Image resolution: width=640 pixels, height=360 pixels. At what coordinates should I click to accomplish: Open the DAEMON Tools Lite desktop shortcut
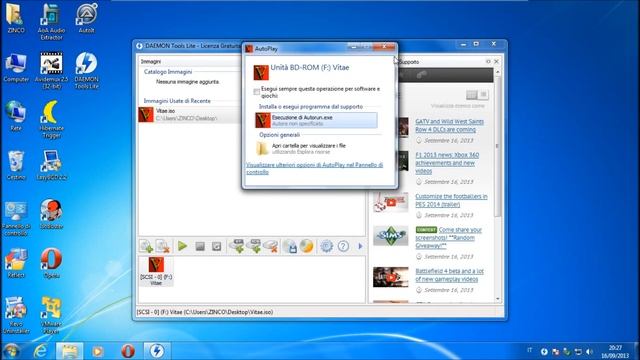(x=87, y=71)
